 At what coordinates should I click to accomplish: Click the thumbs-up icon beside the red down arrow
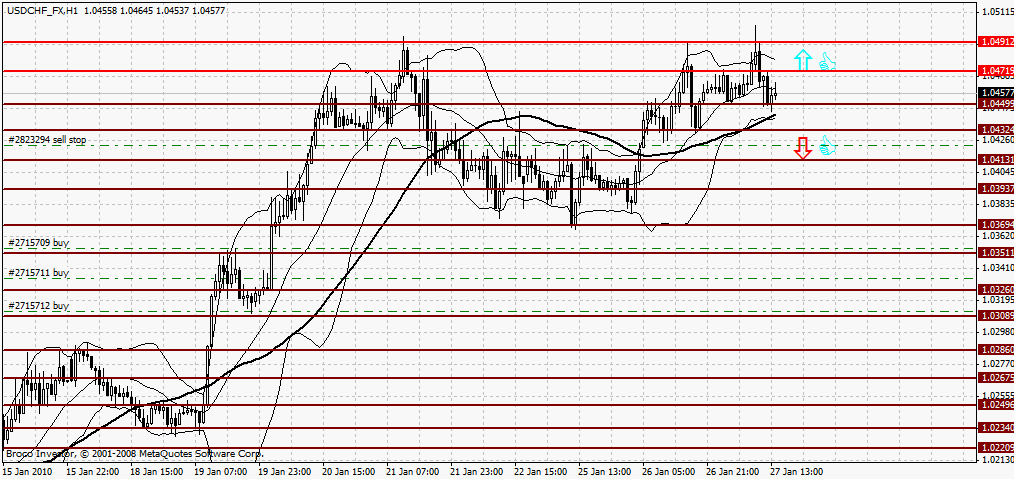(x=827, y=146)
